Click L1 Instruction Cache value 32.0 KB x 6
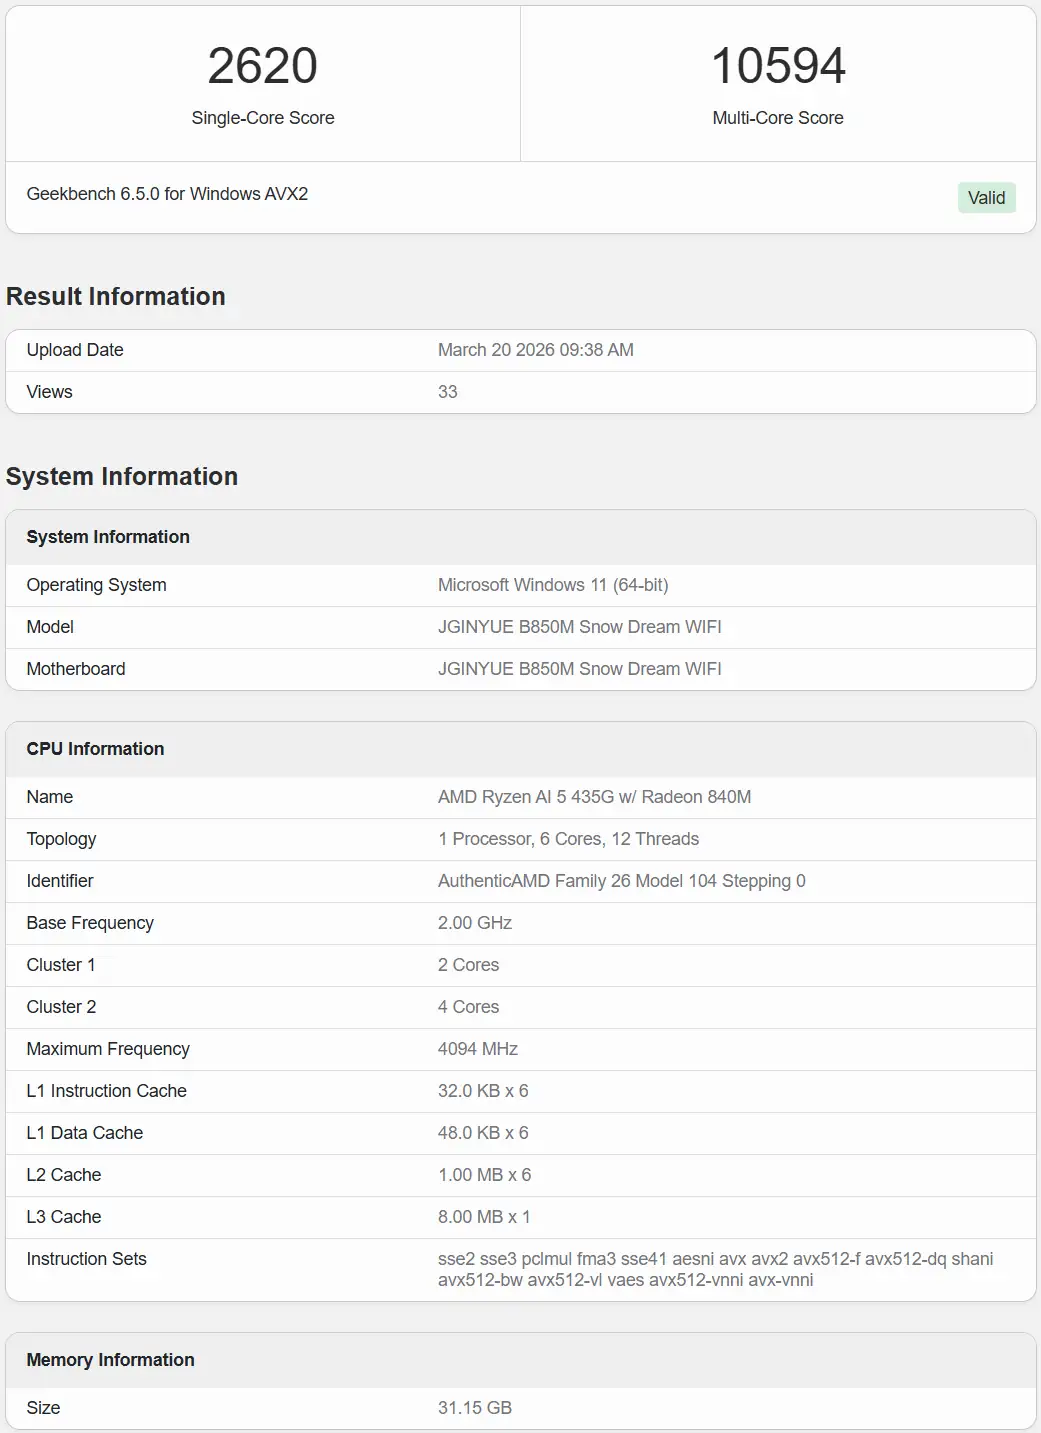Image resolution: width=1041 pixels, height=1433 pixels. (x=483, y=1091)
